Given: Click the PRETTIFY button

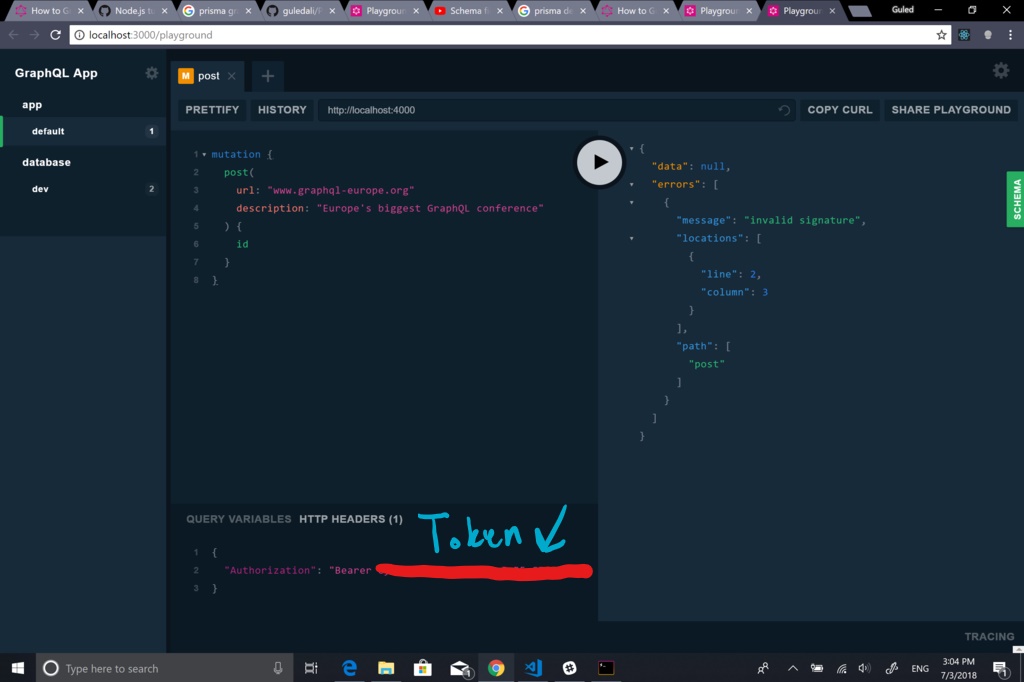Looking at the screenshot, I should [211, 110].
